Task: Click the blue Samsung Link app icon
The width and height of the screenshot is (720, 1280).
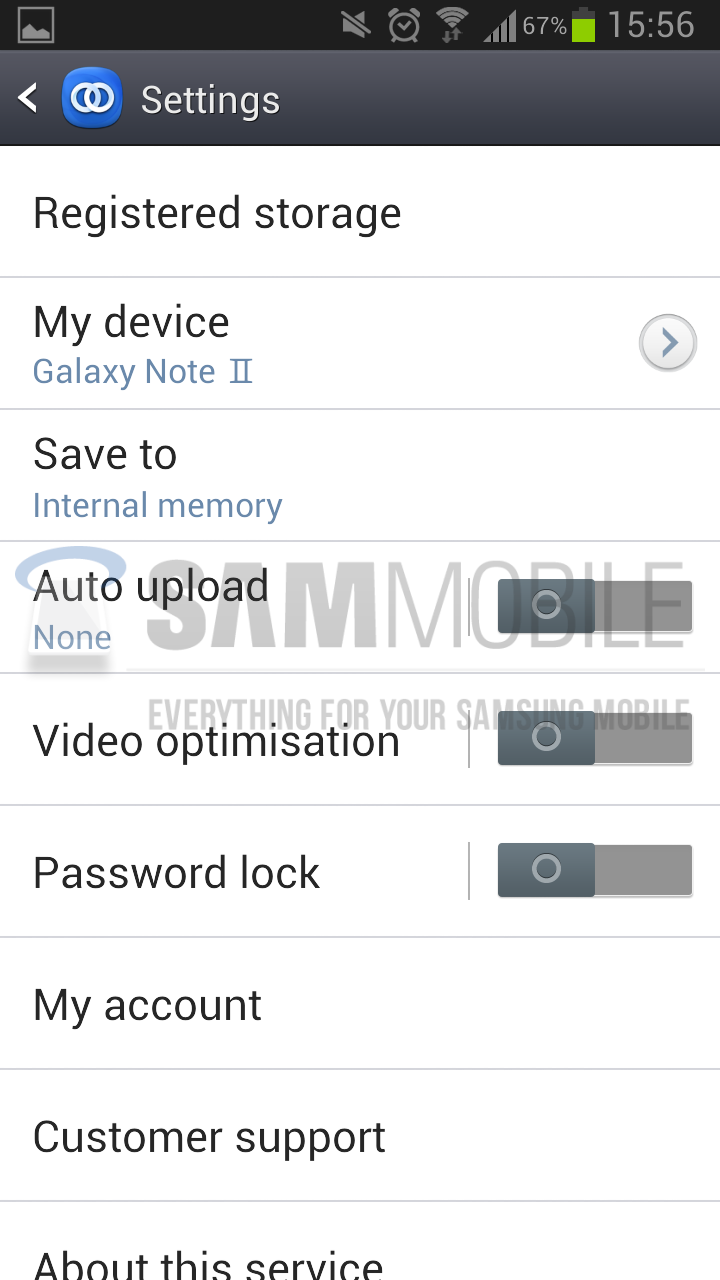Action: tap(92, 98)
